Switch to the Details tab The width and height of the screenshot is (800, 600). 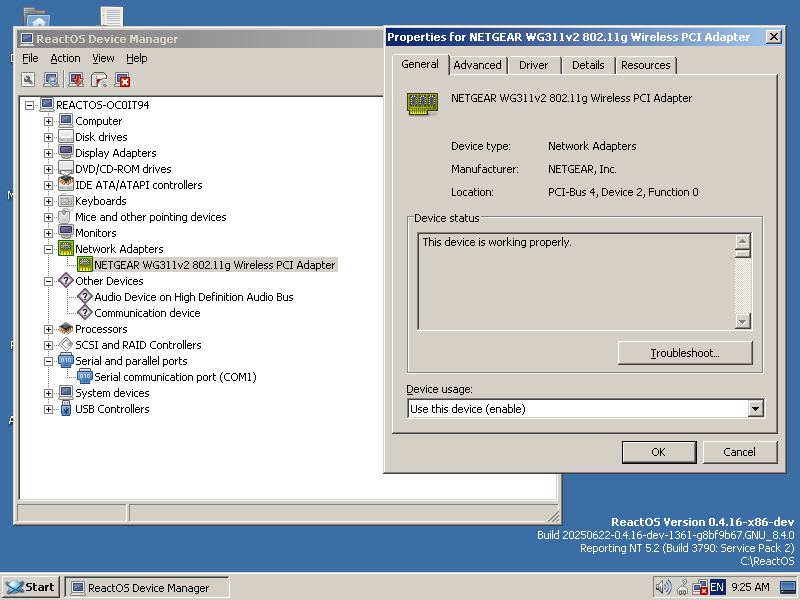tap(588, 65)
